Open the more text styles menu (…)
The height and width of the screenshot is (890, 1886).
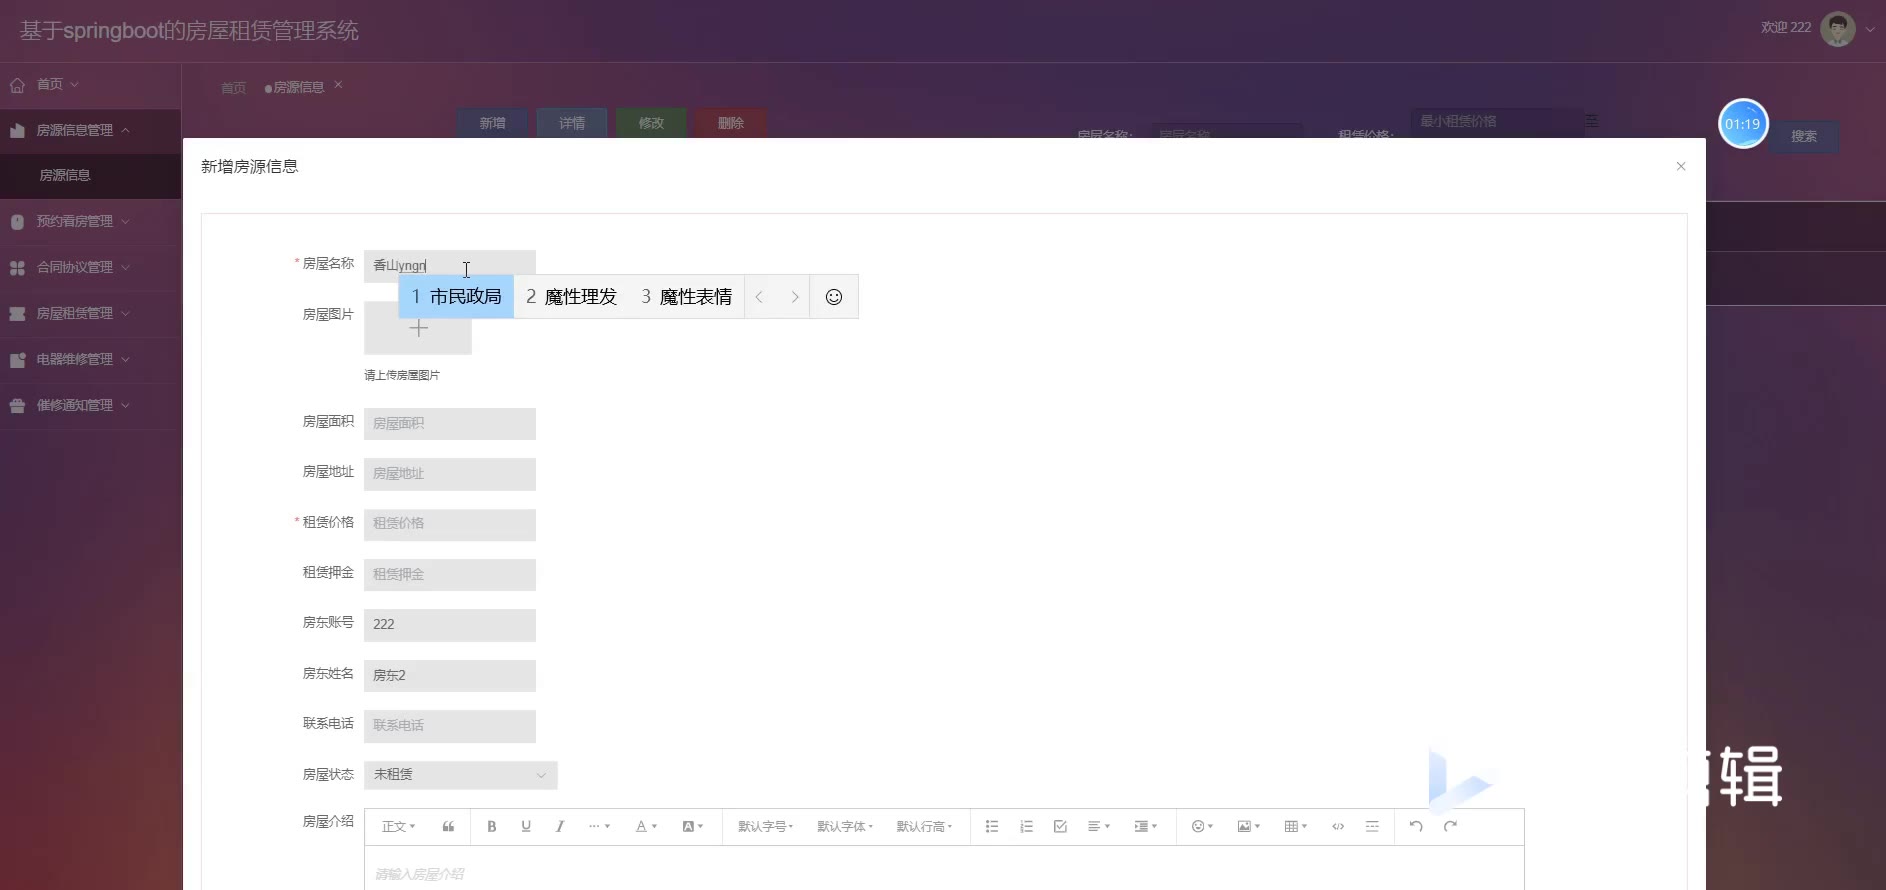tap(598, 826)
